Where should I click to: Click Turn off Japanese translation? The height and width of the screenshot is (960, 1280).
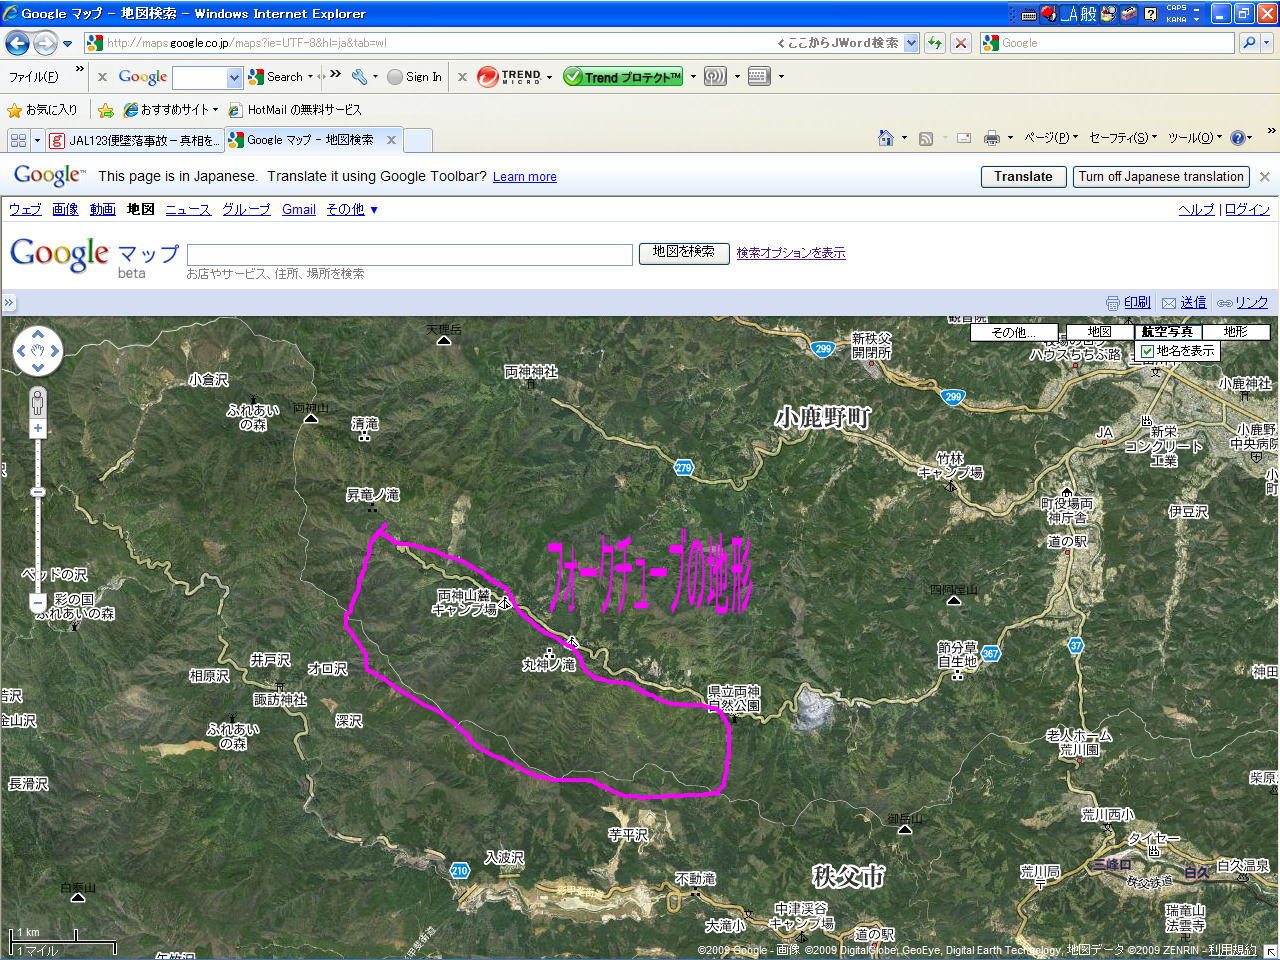(1162, 176)
